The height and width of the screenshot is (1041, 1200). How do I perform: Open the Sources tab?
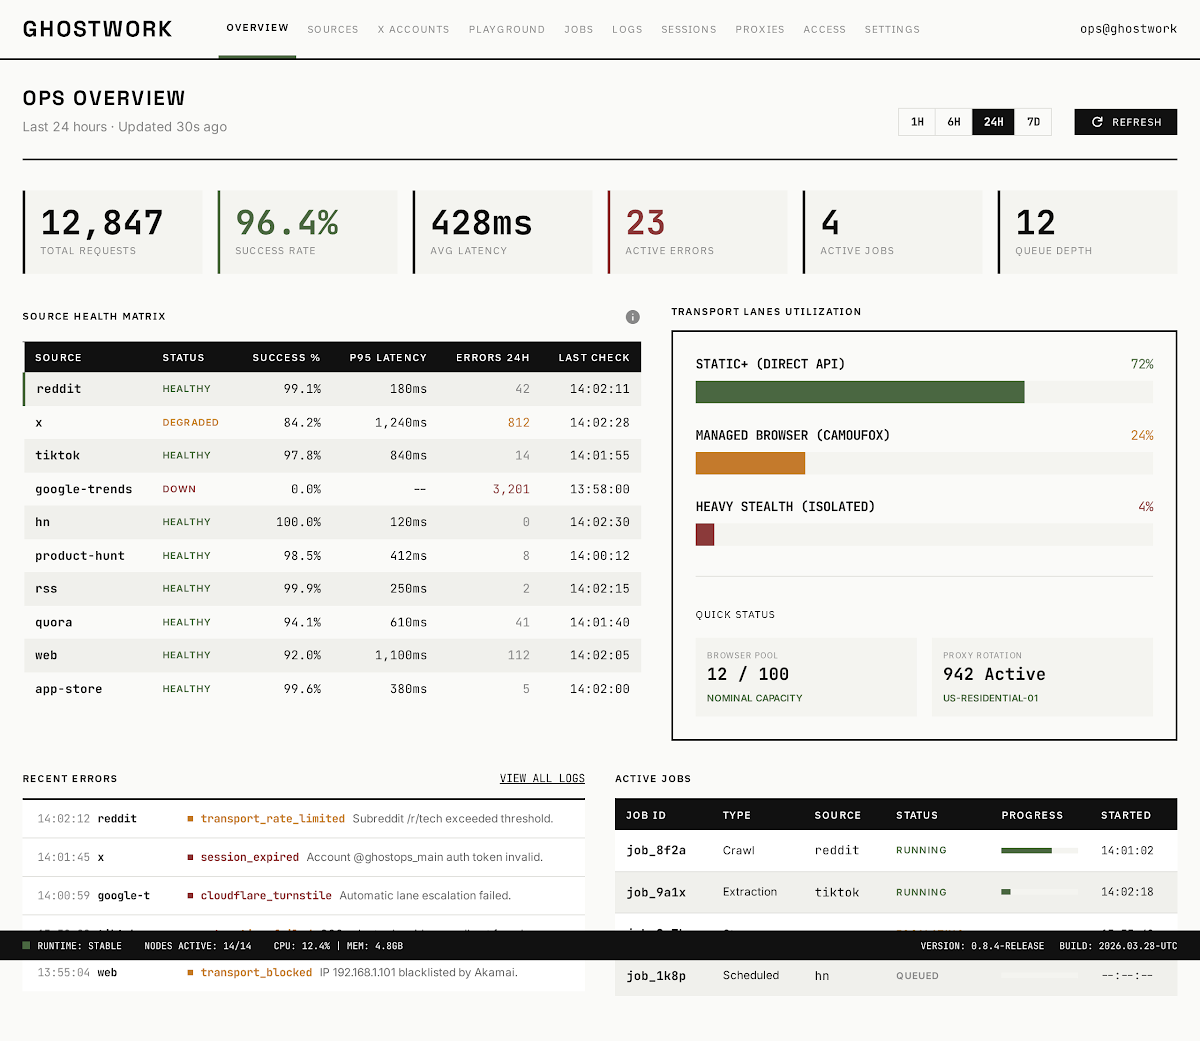pyautogui.click(x=333, y=30)
